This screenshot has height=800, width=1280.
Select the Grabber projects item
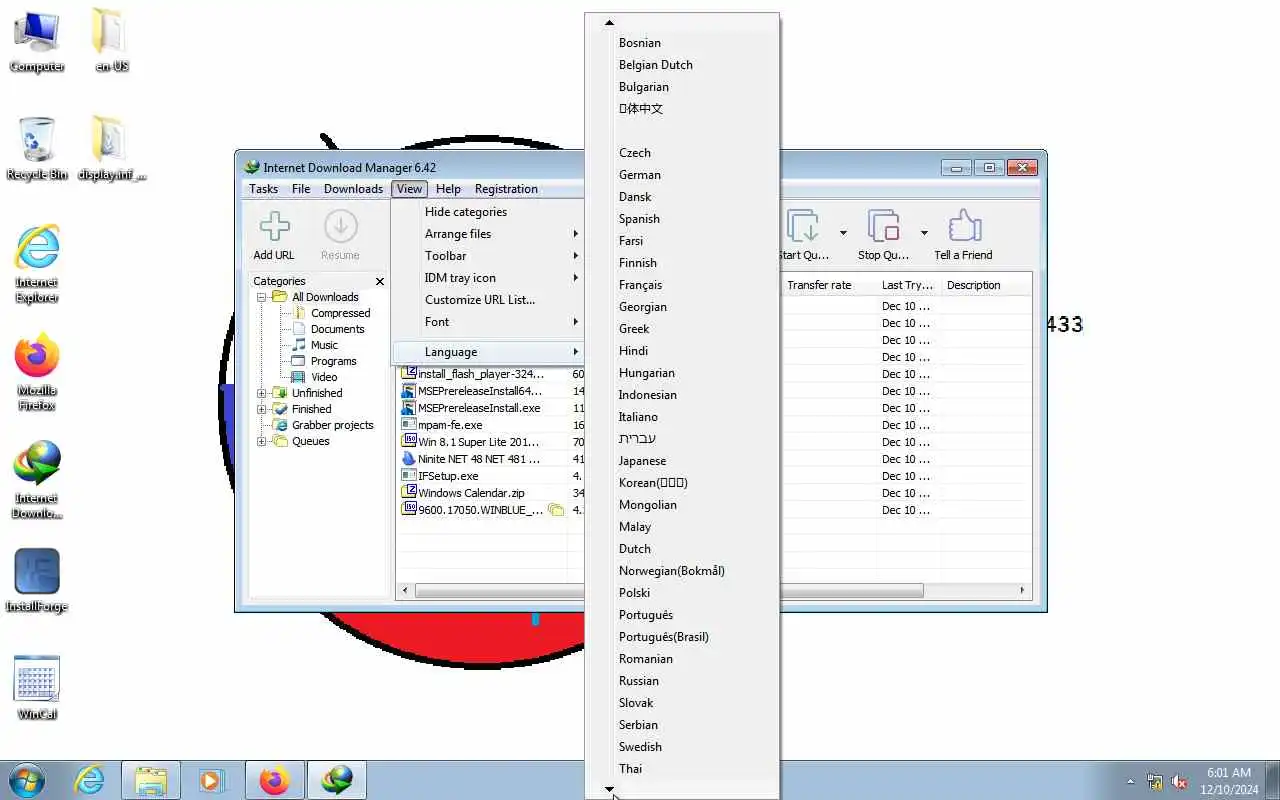pos(332,425)
